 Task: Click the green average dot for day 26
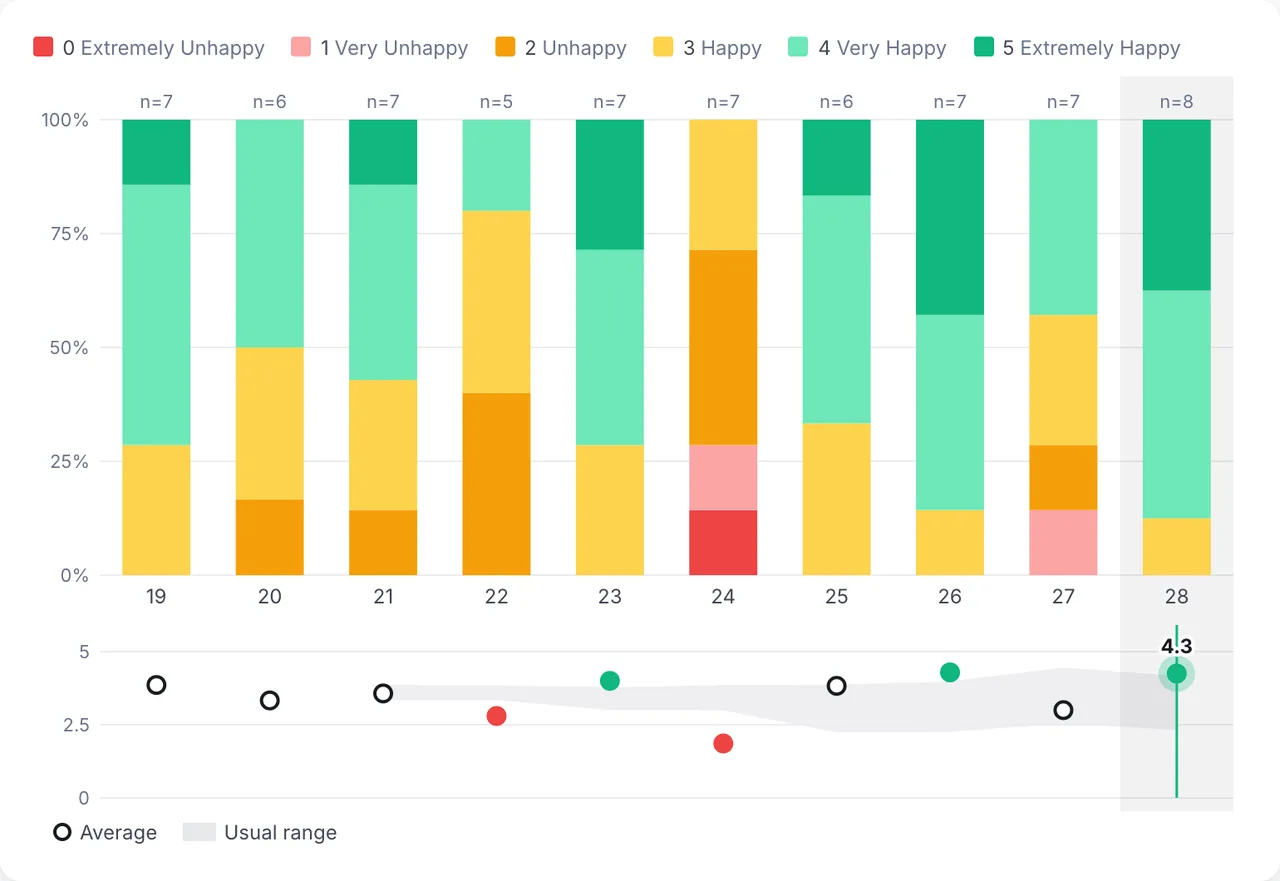tap(950, 672)
